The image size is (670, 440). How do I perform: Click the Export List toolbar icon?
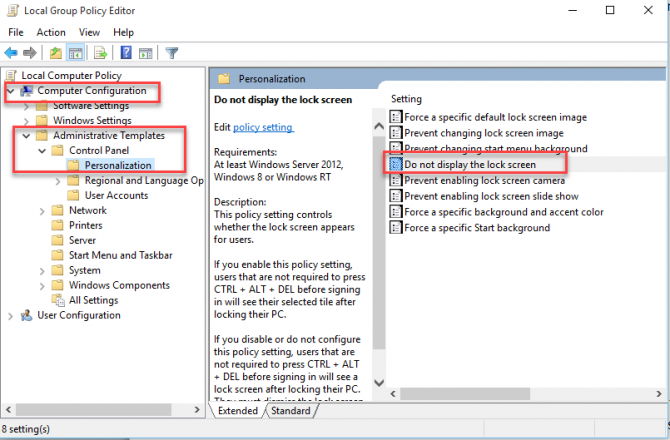[x=100, y=53]
